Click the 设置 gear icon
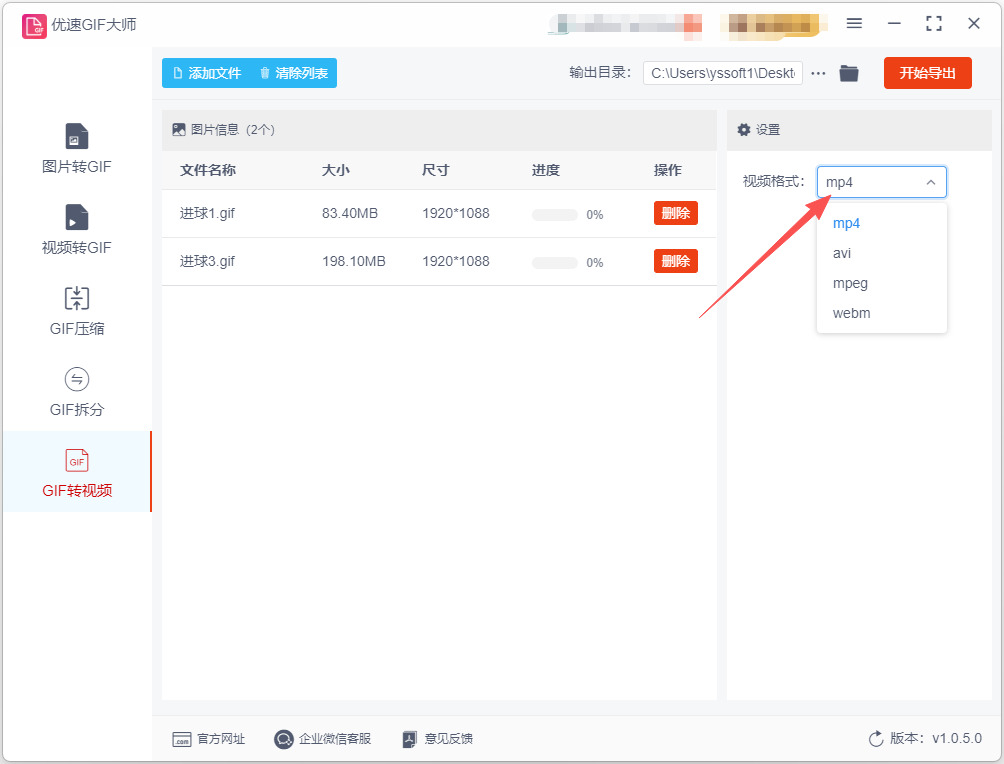 tap(743, 130)
